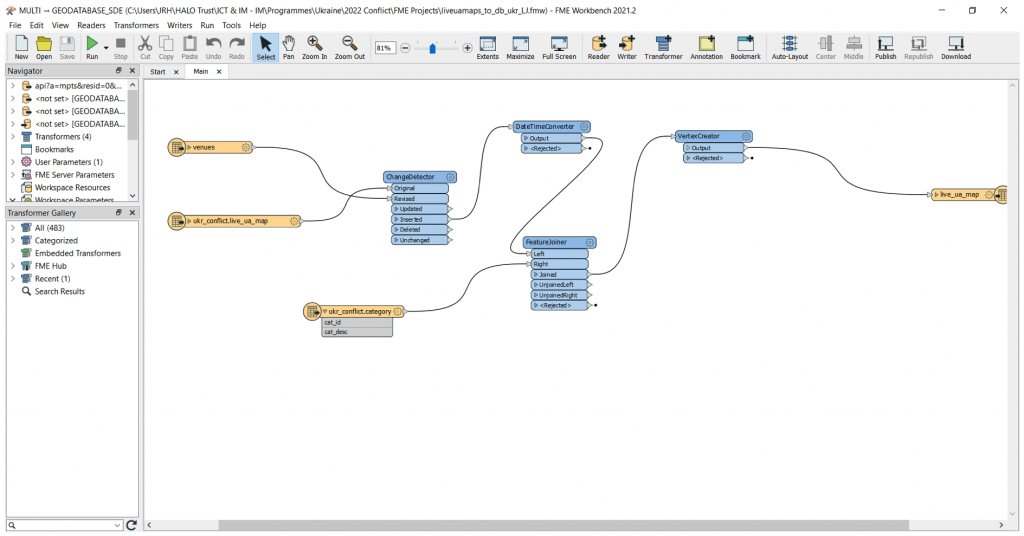Add a Writer to the workspace

coord(626,47)
